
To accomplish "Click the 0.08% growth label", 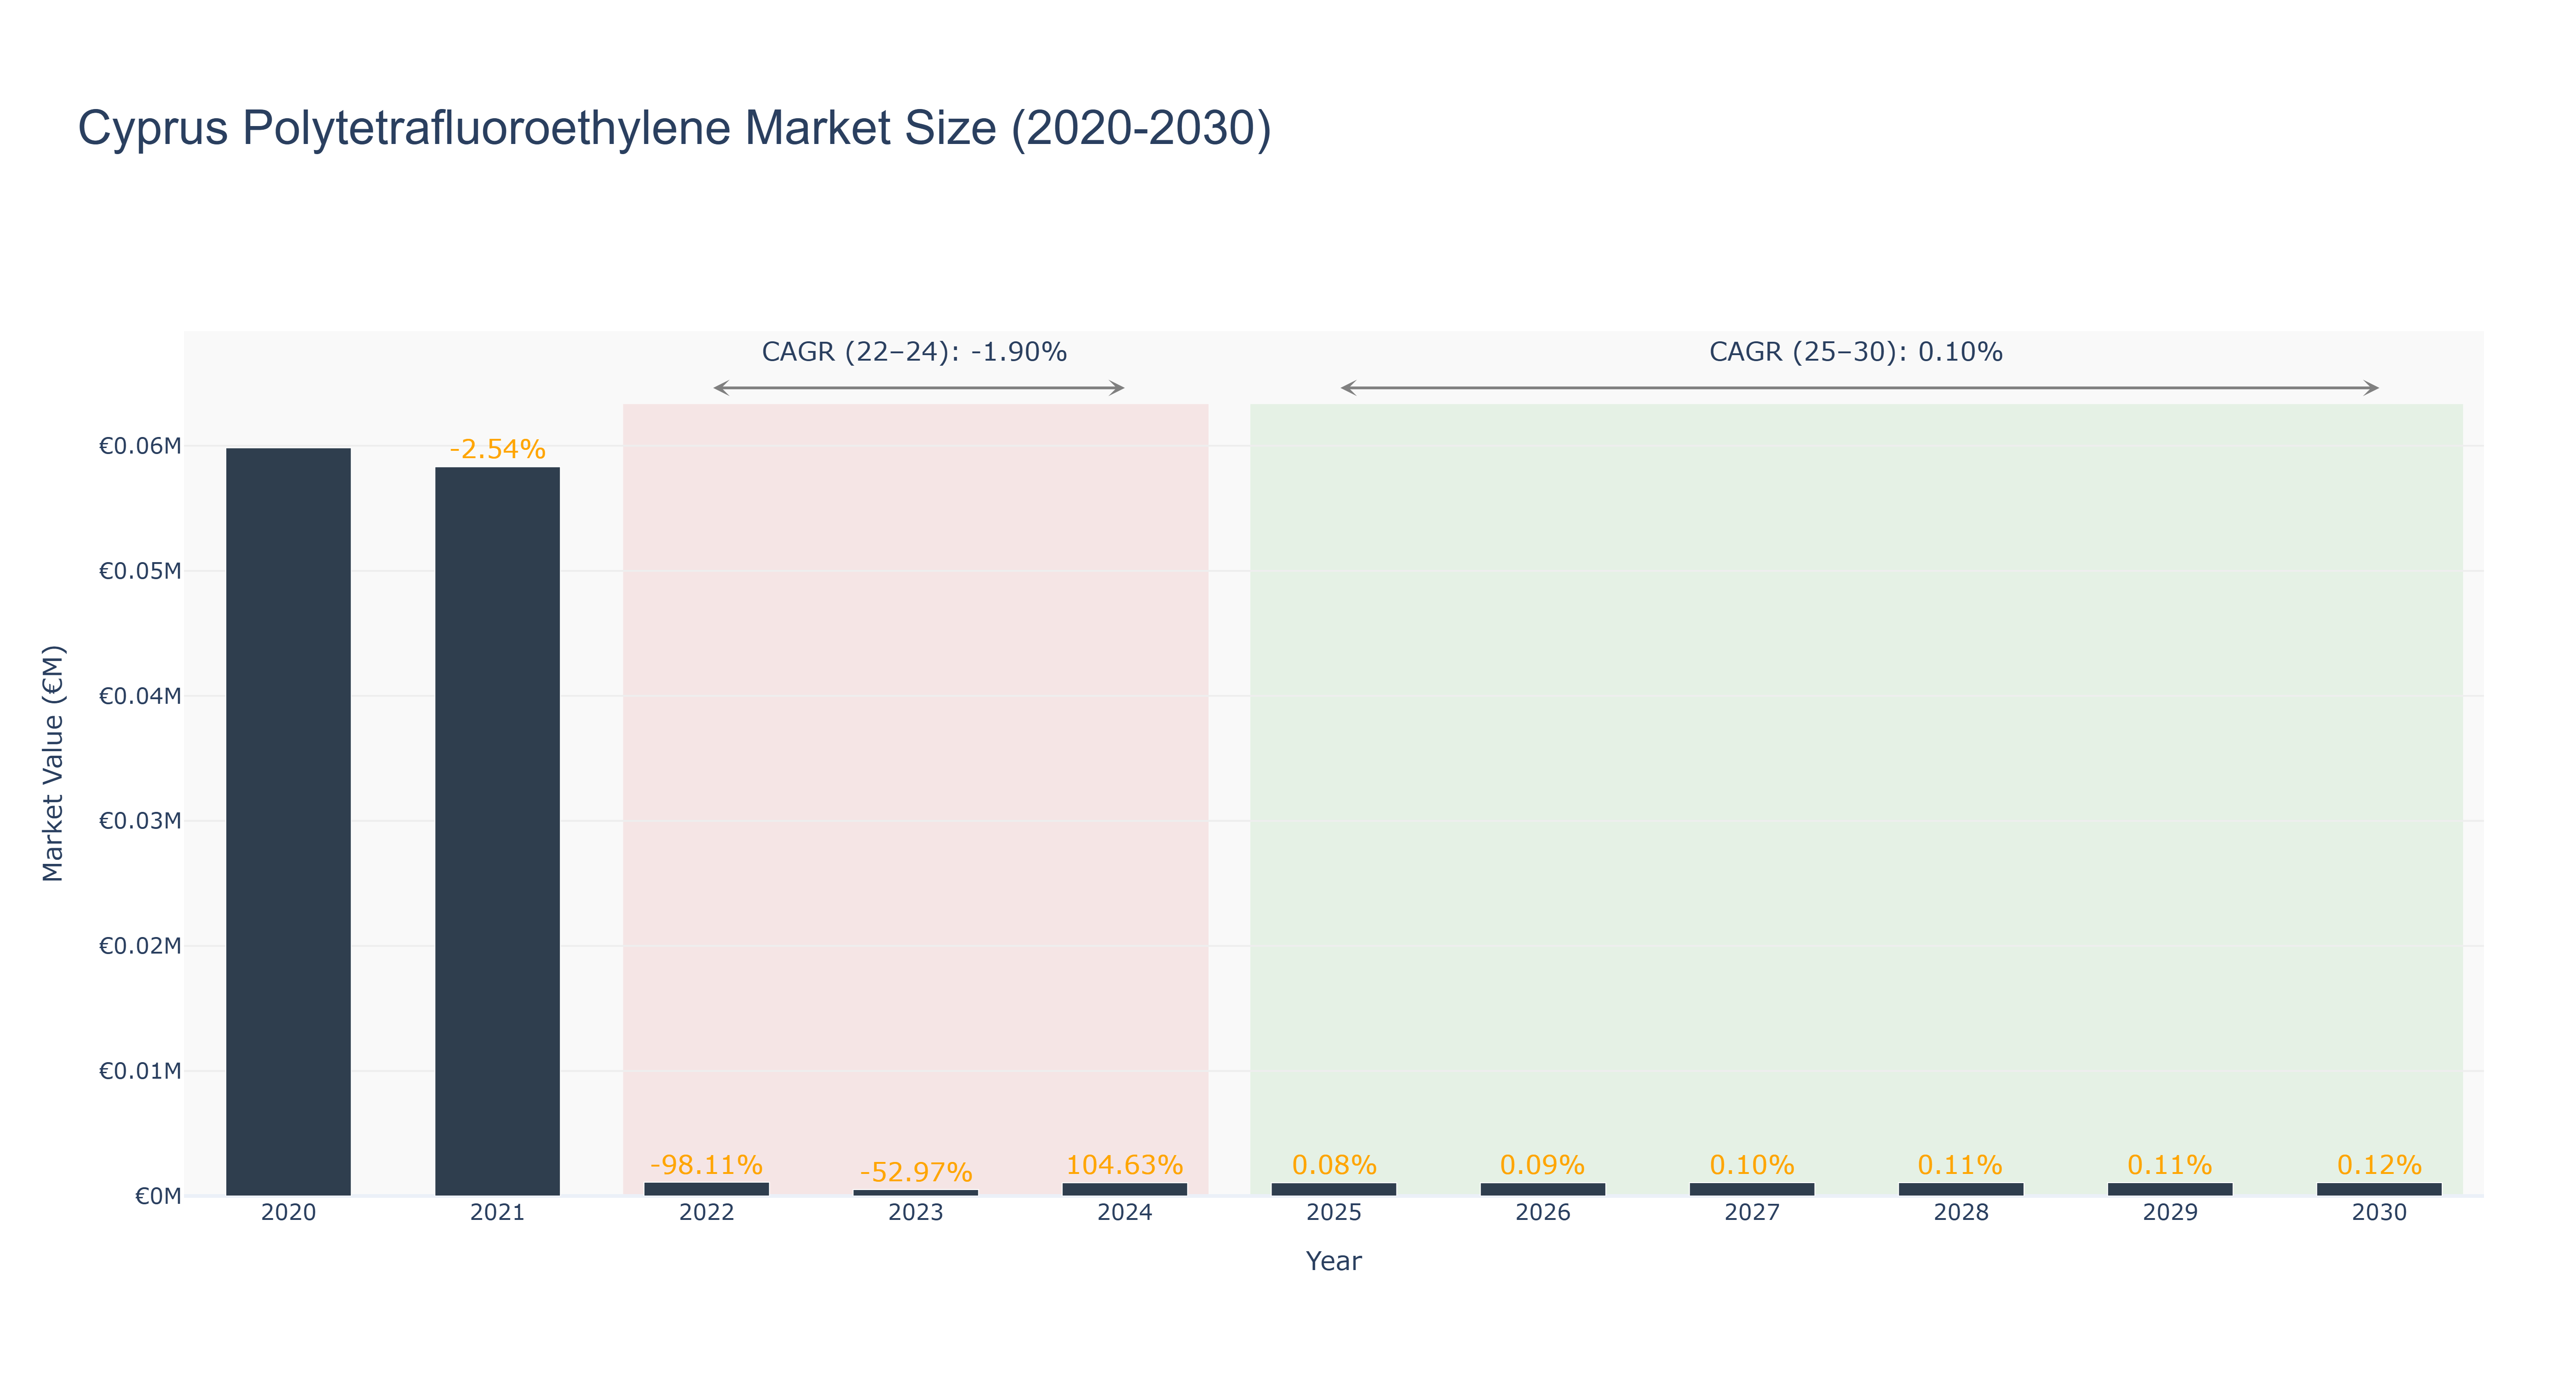I will pos(1334,1165).
